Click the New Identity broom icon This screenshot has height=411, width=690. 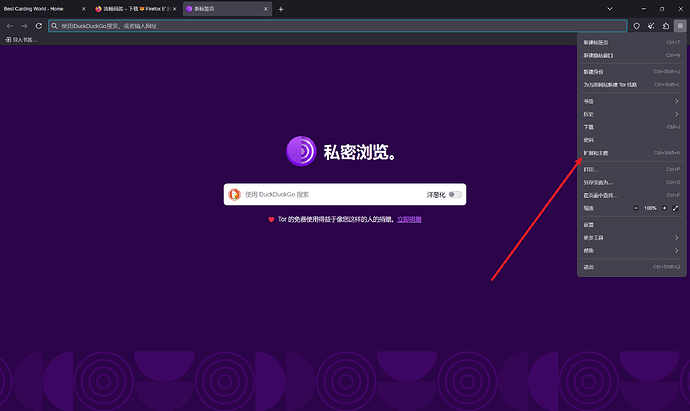tap(651, 26)
